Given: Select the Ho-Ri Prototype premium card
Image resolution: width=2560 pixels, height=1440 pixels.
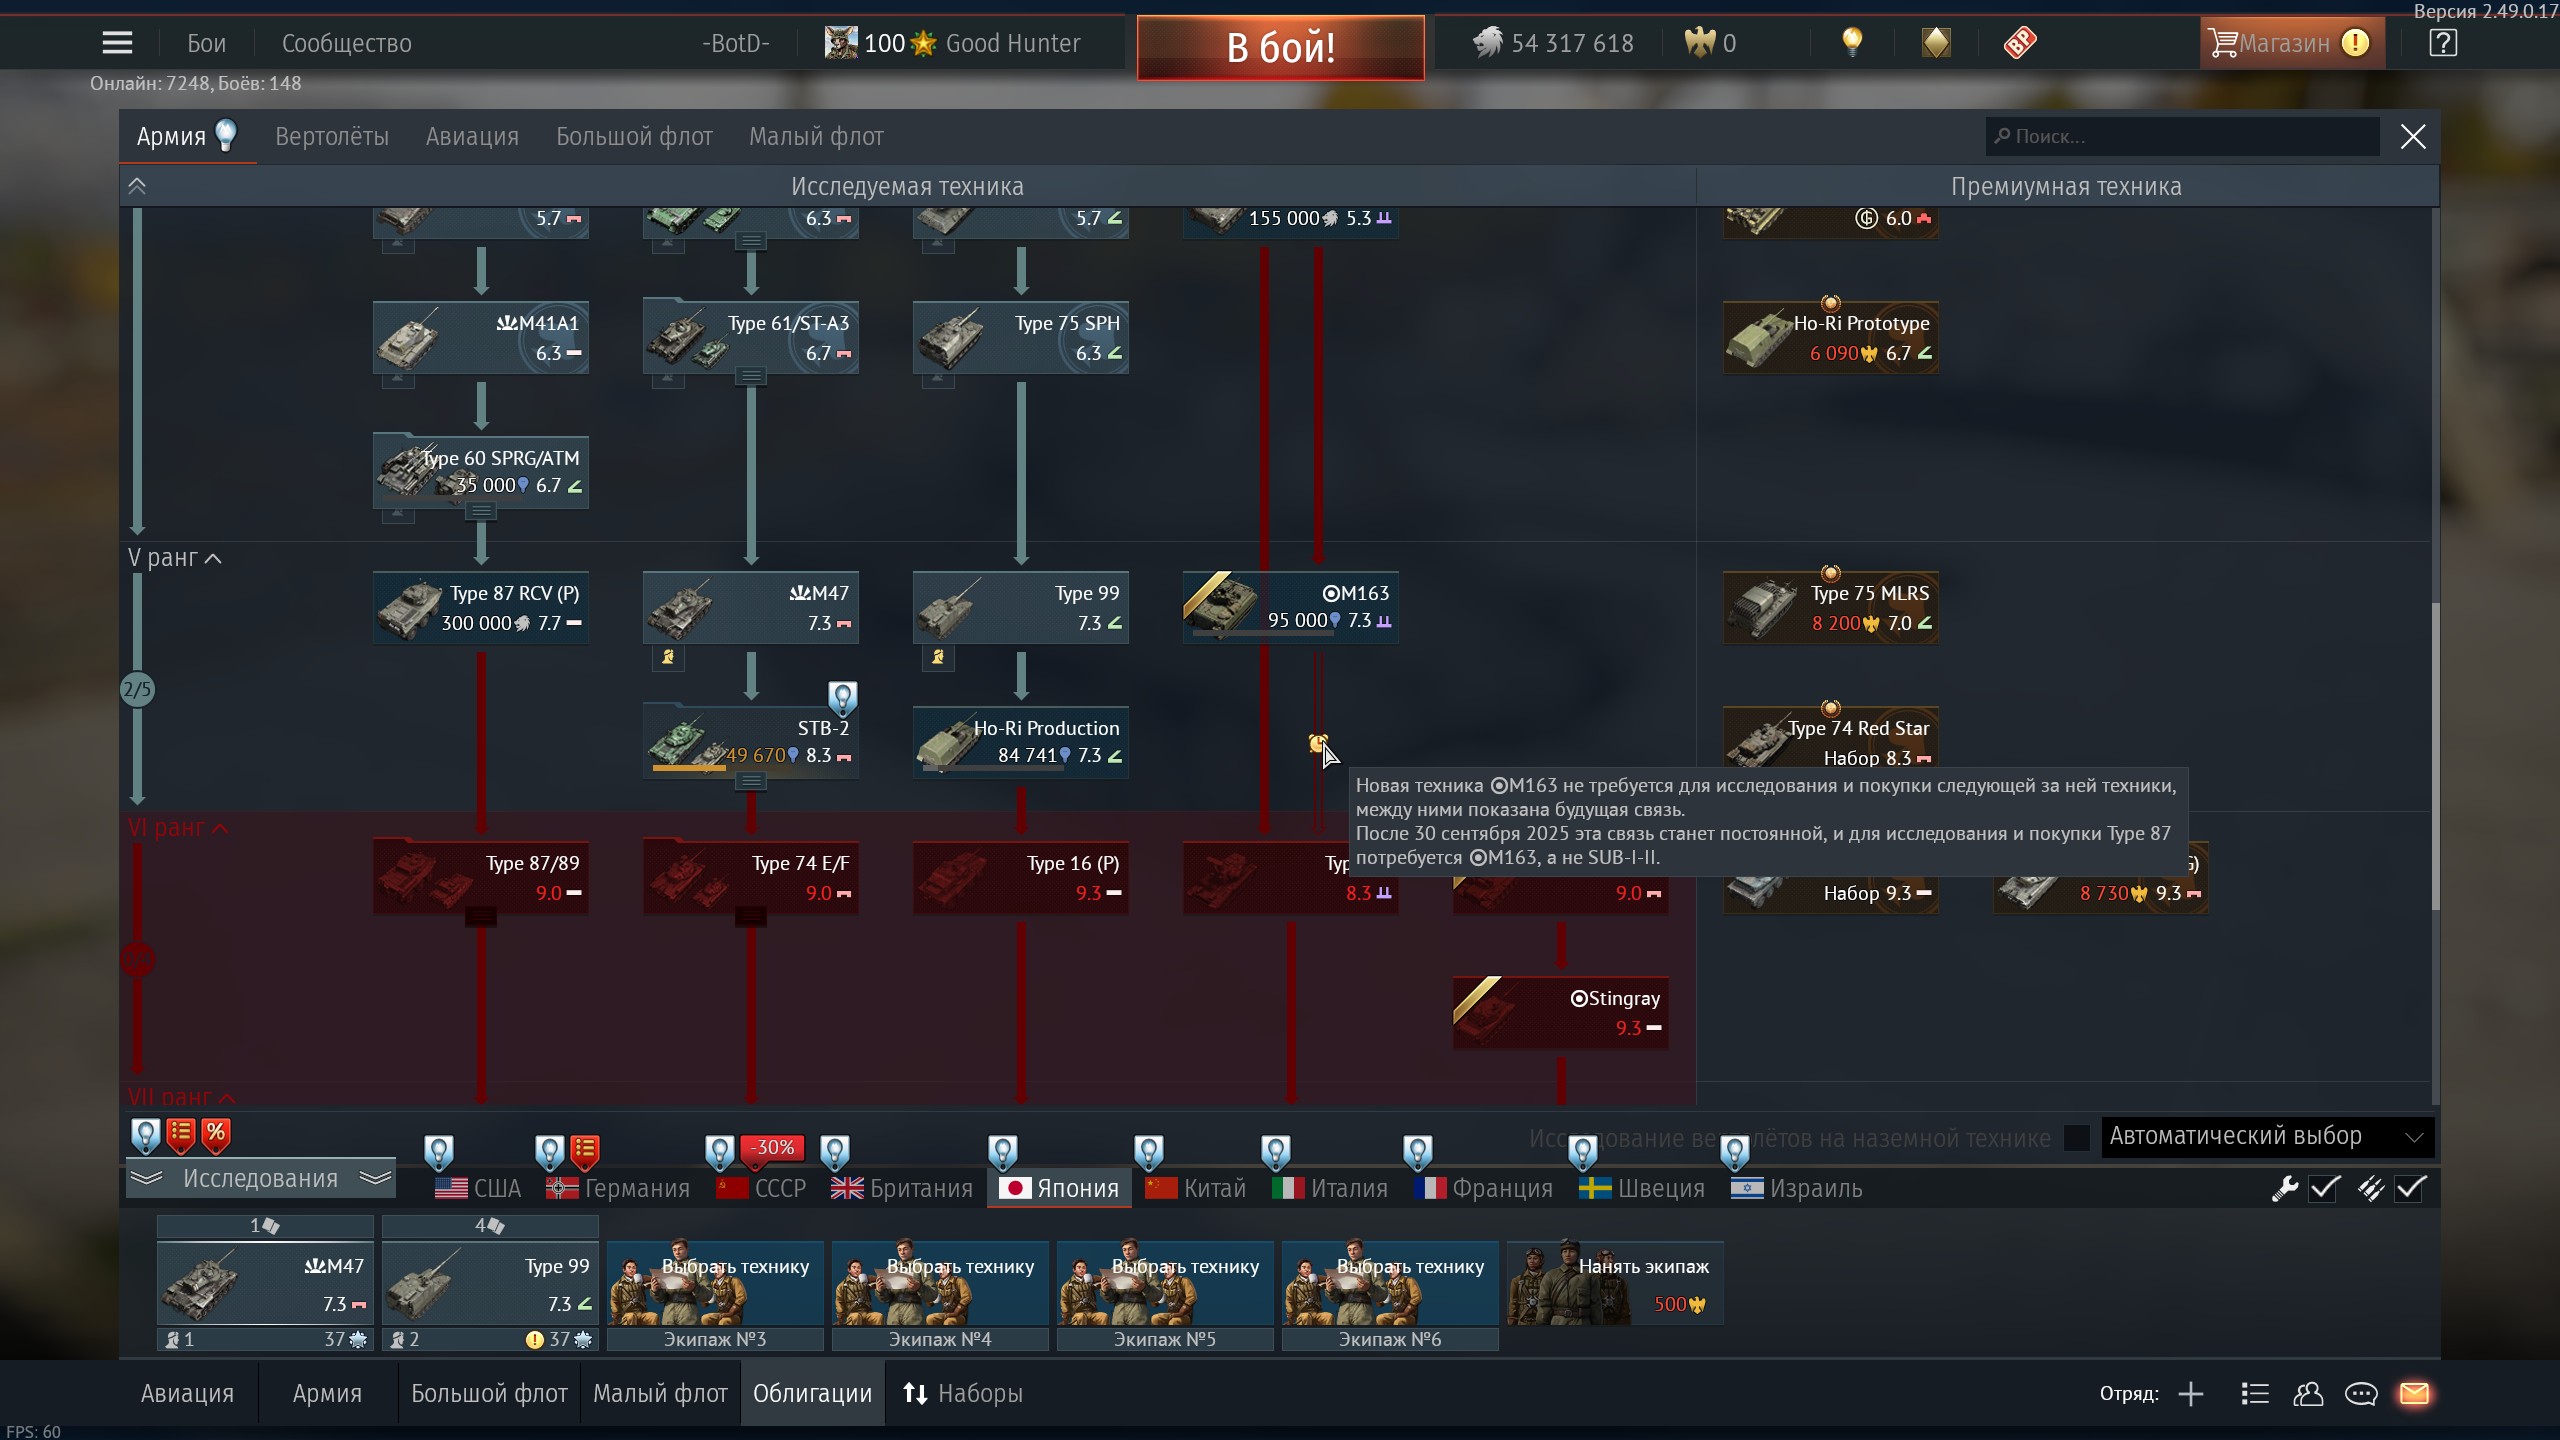Looking at the screenshot, I should pyautogui.click(x=1831, y=338).
